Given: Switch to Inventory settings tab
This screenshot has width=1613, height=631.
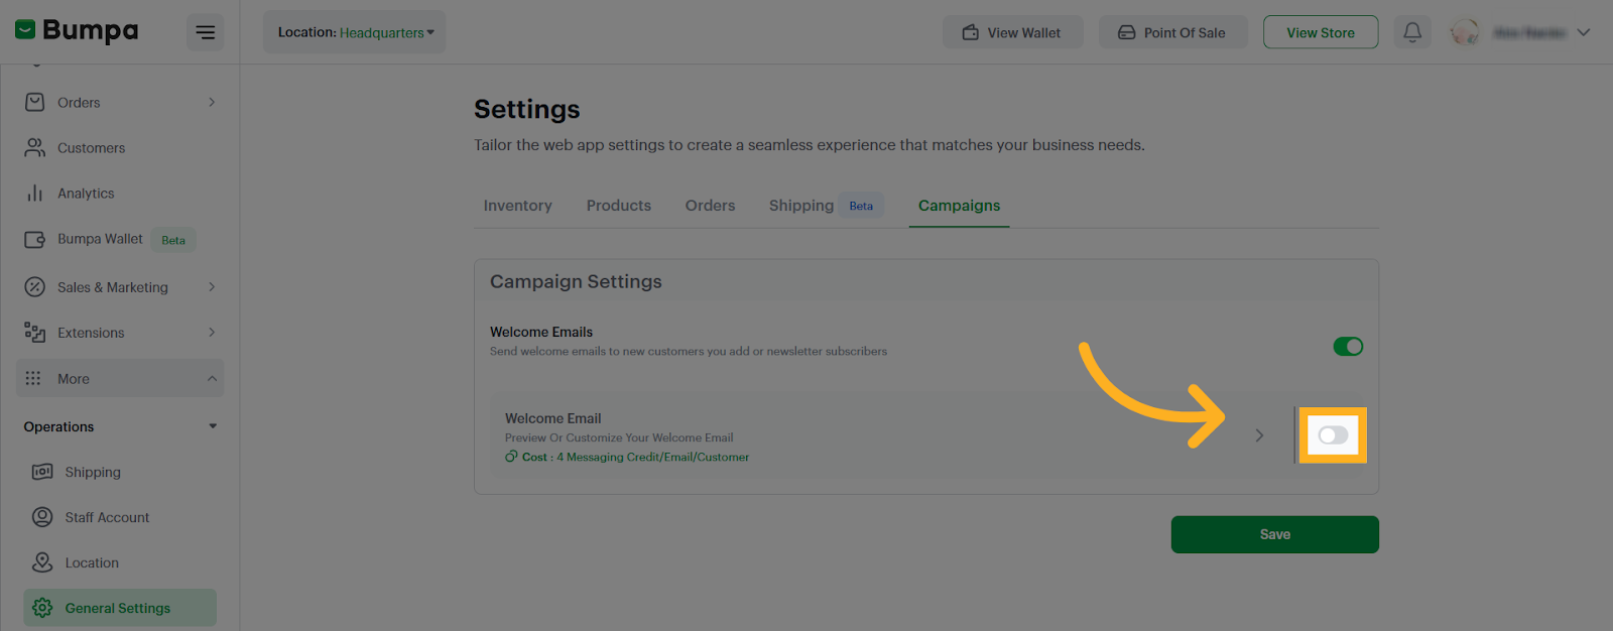Looking at the screenshot, I should pyautogui.click(x=518, y=205).
